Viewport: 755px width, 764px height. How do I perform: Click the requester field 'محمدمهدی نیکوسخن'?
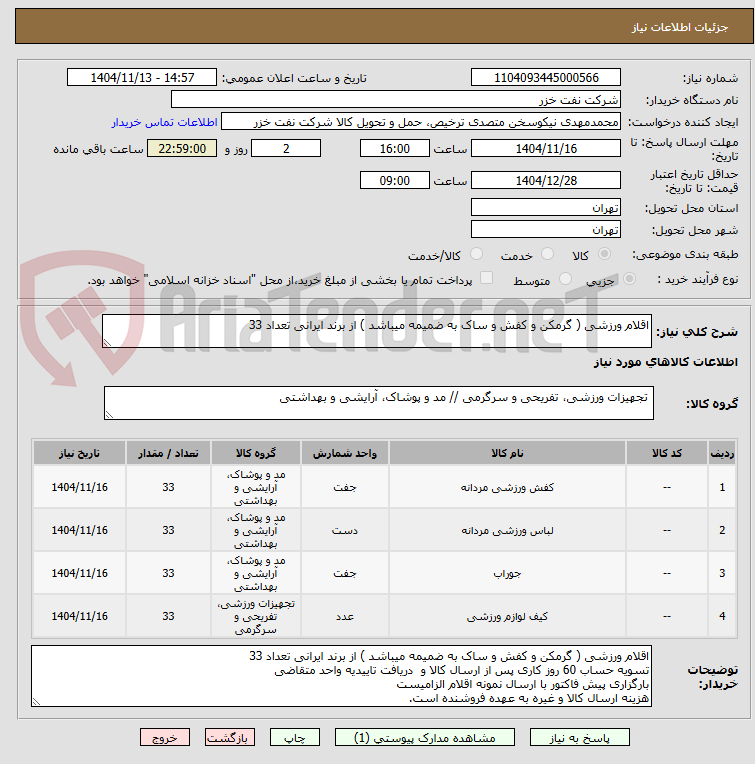pyautogui.click(x=421, y=121)
